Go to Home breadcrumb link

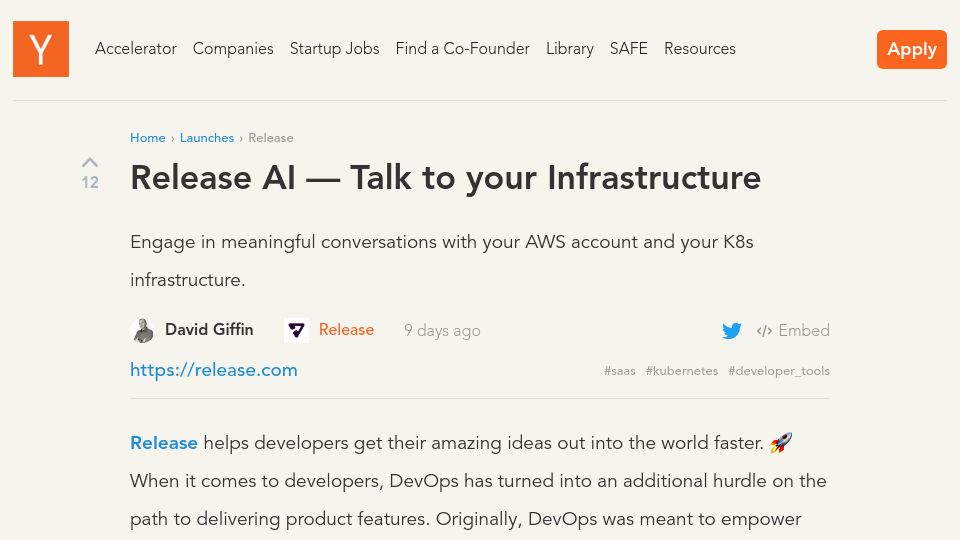click(x=148, y=138)
